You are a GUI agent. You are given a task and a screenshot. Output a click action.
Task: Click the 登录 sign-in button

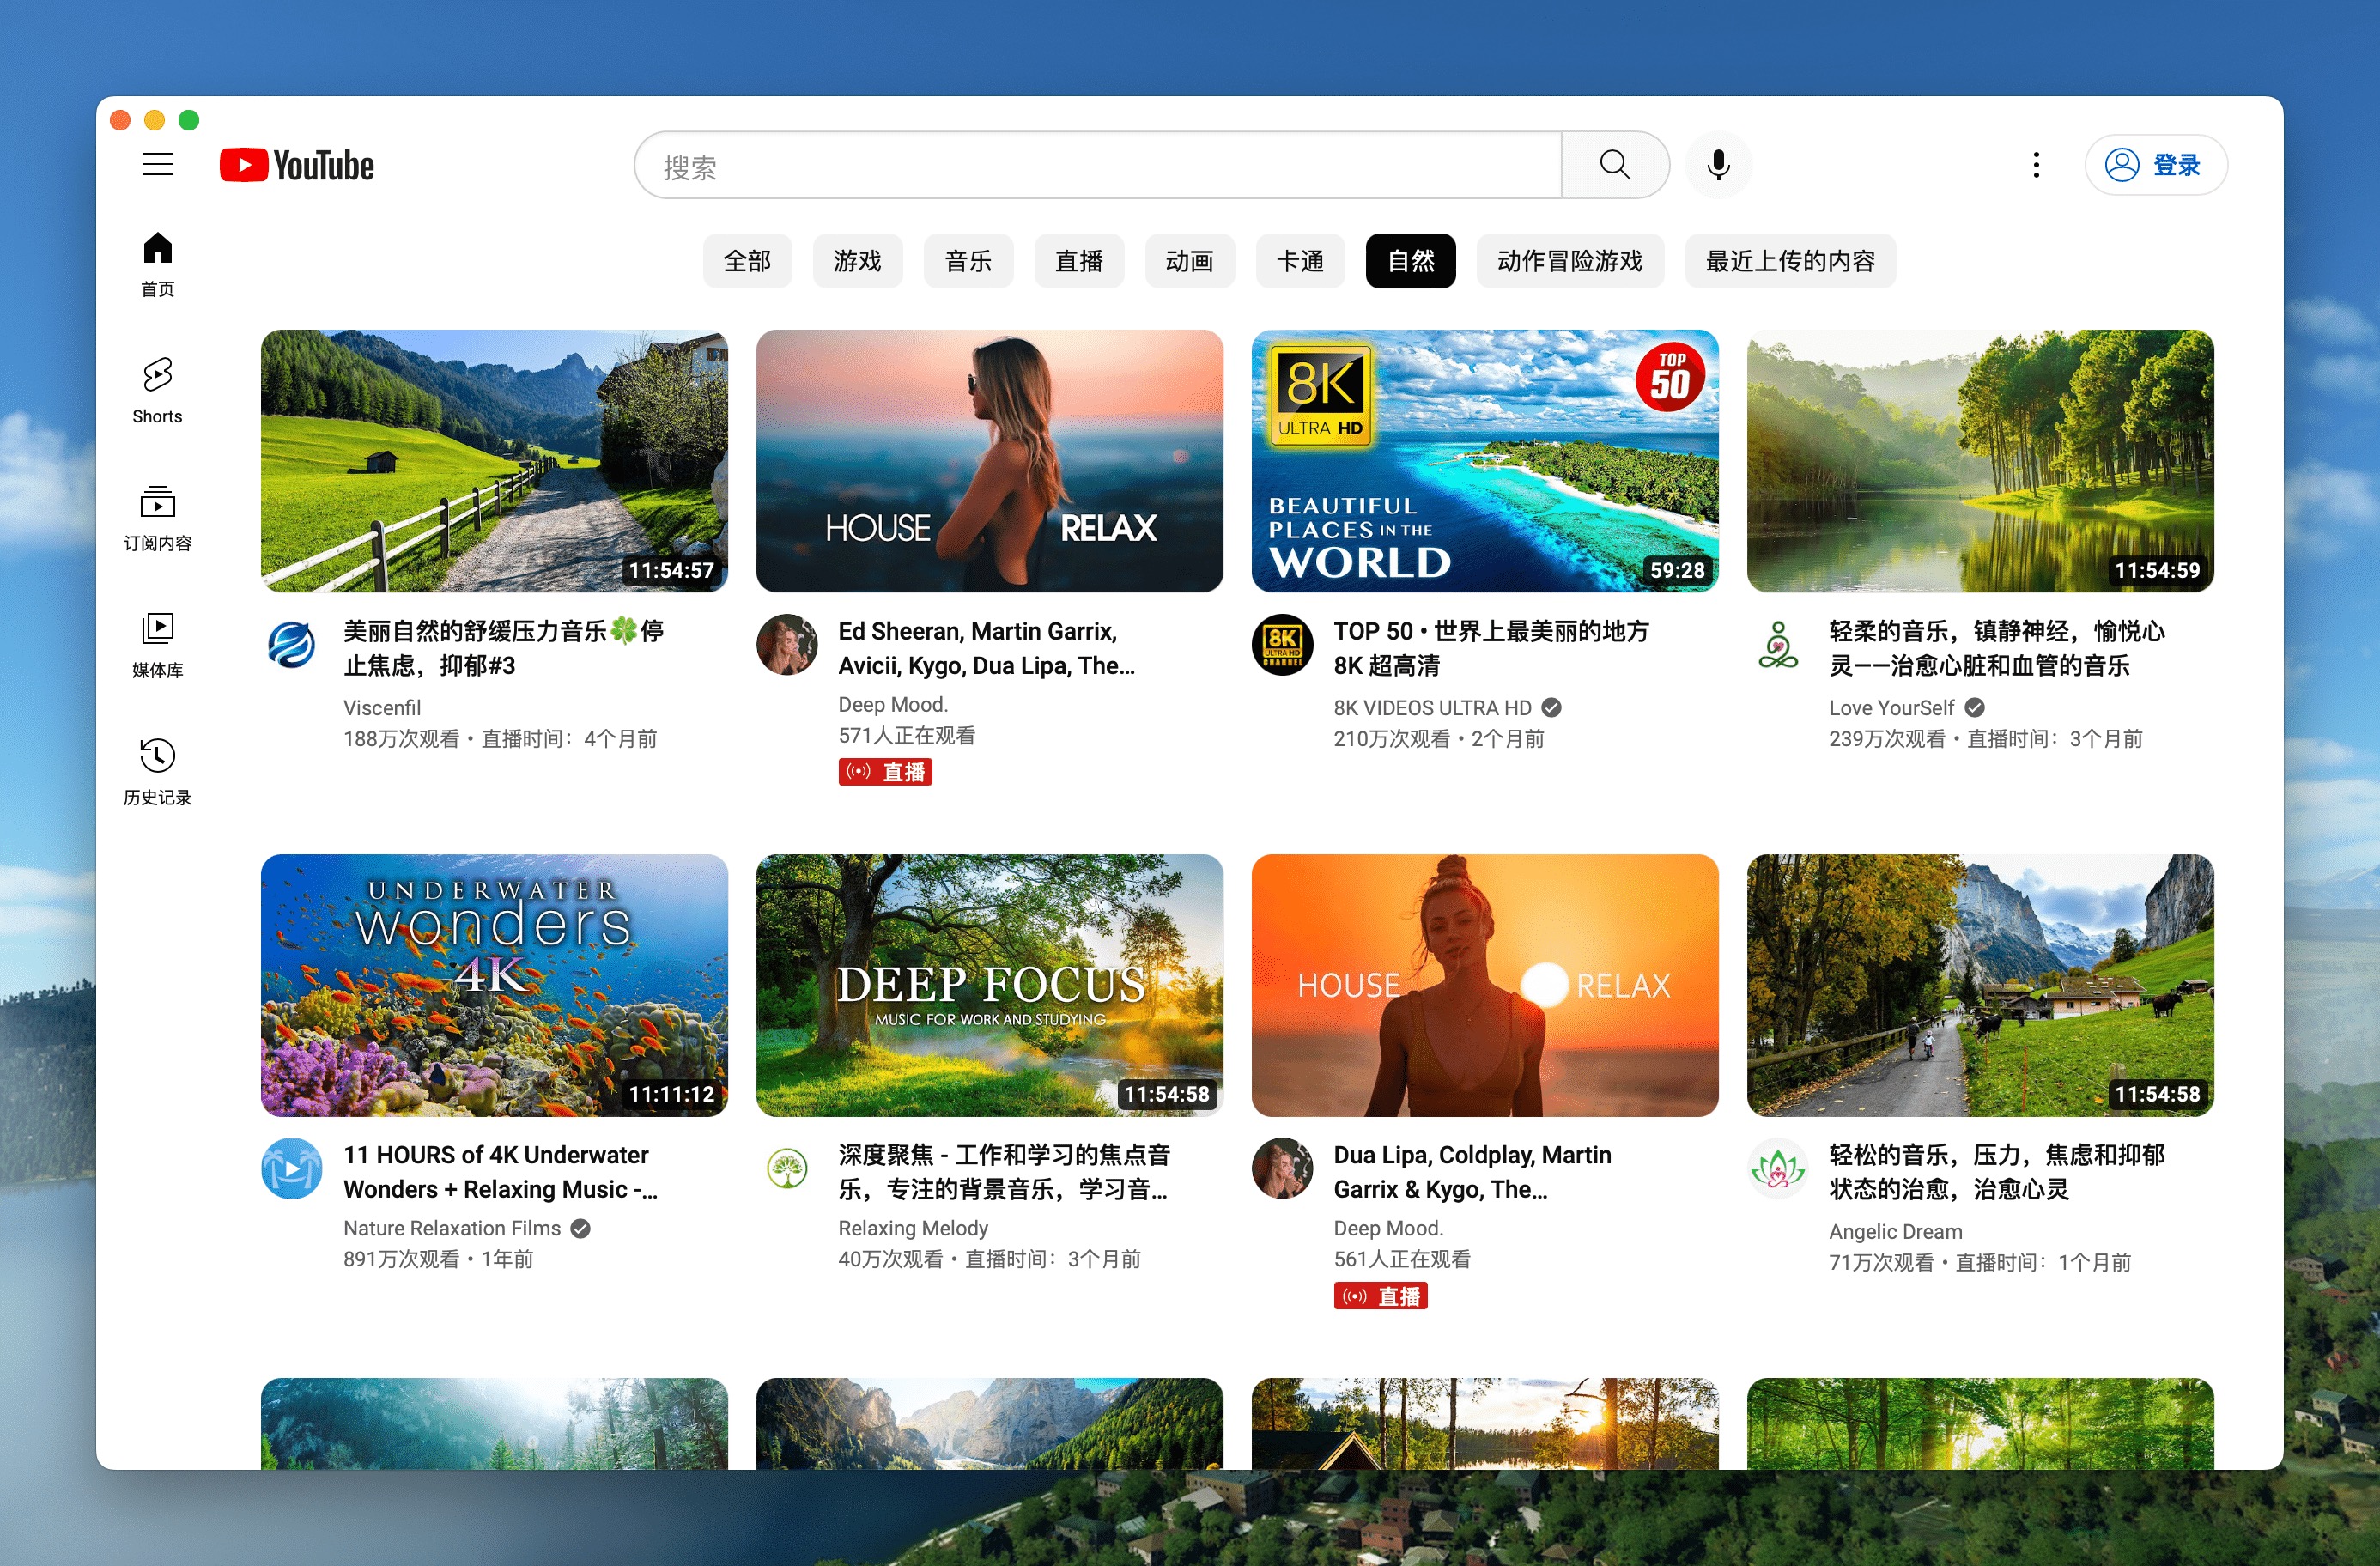click(x=2155, y=165)
